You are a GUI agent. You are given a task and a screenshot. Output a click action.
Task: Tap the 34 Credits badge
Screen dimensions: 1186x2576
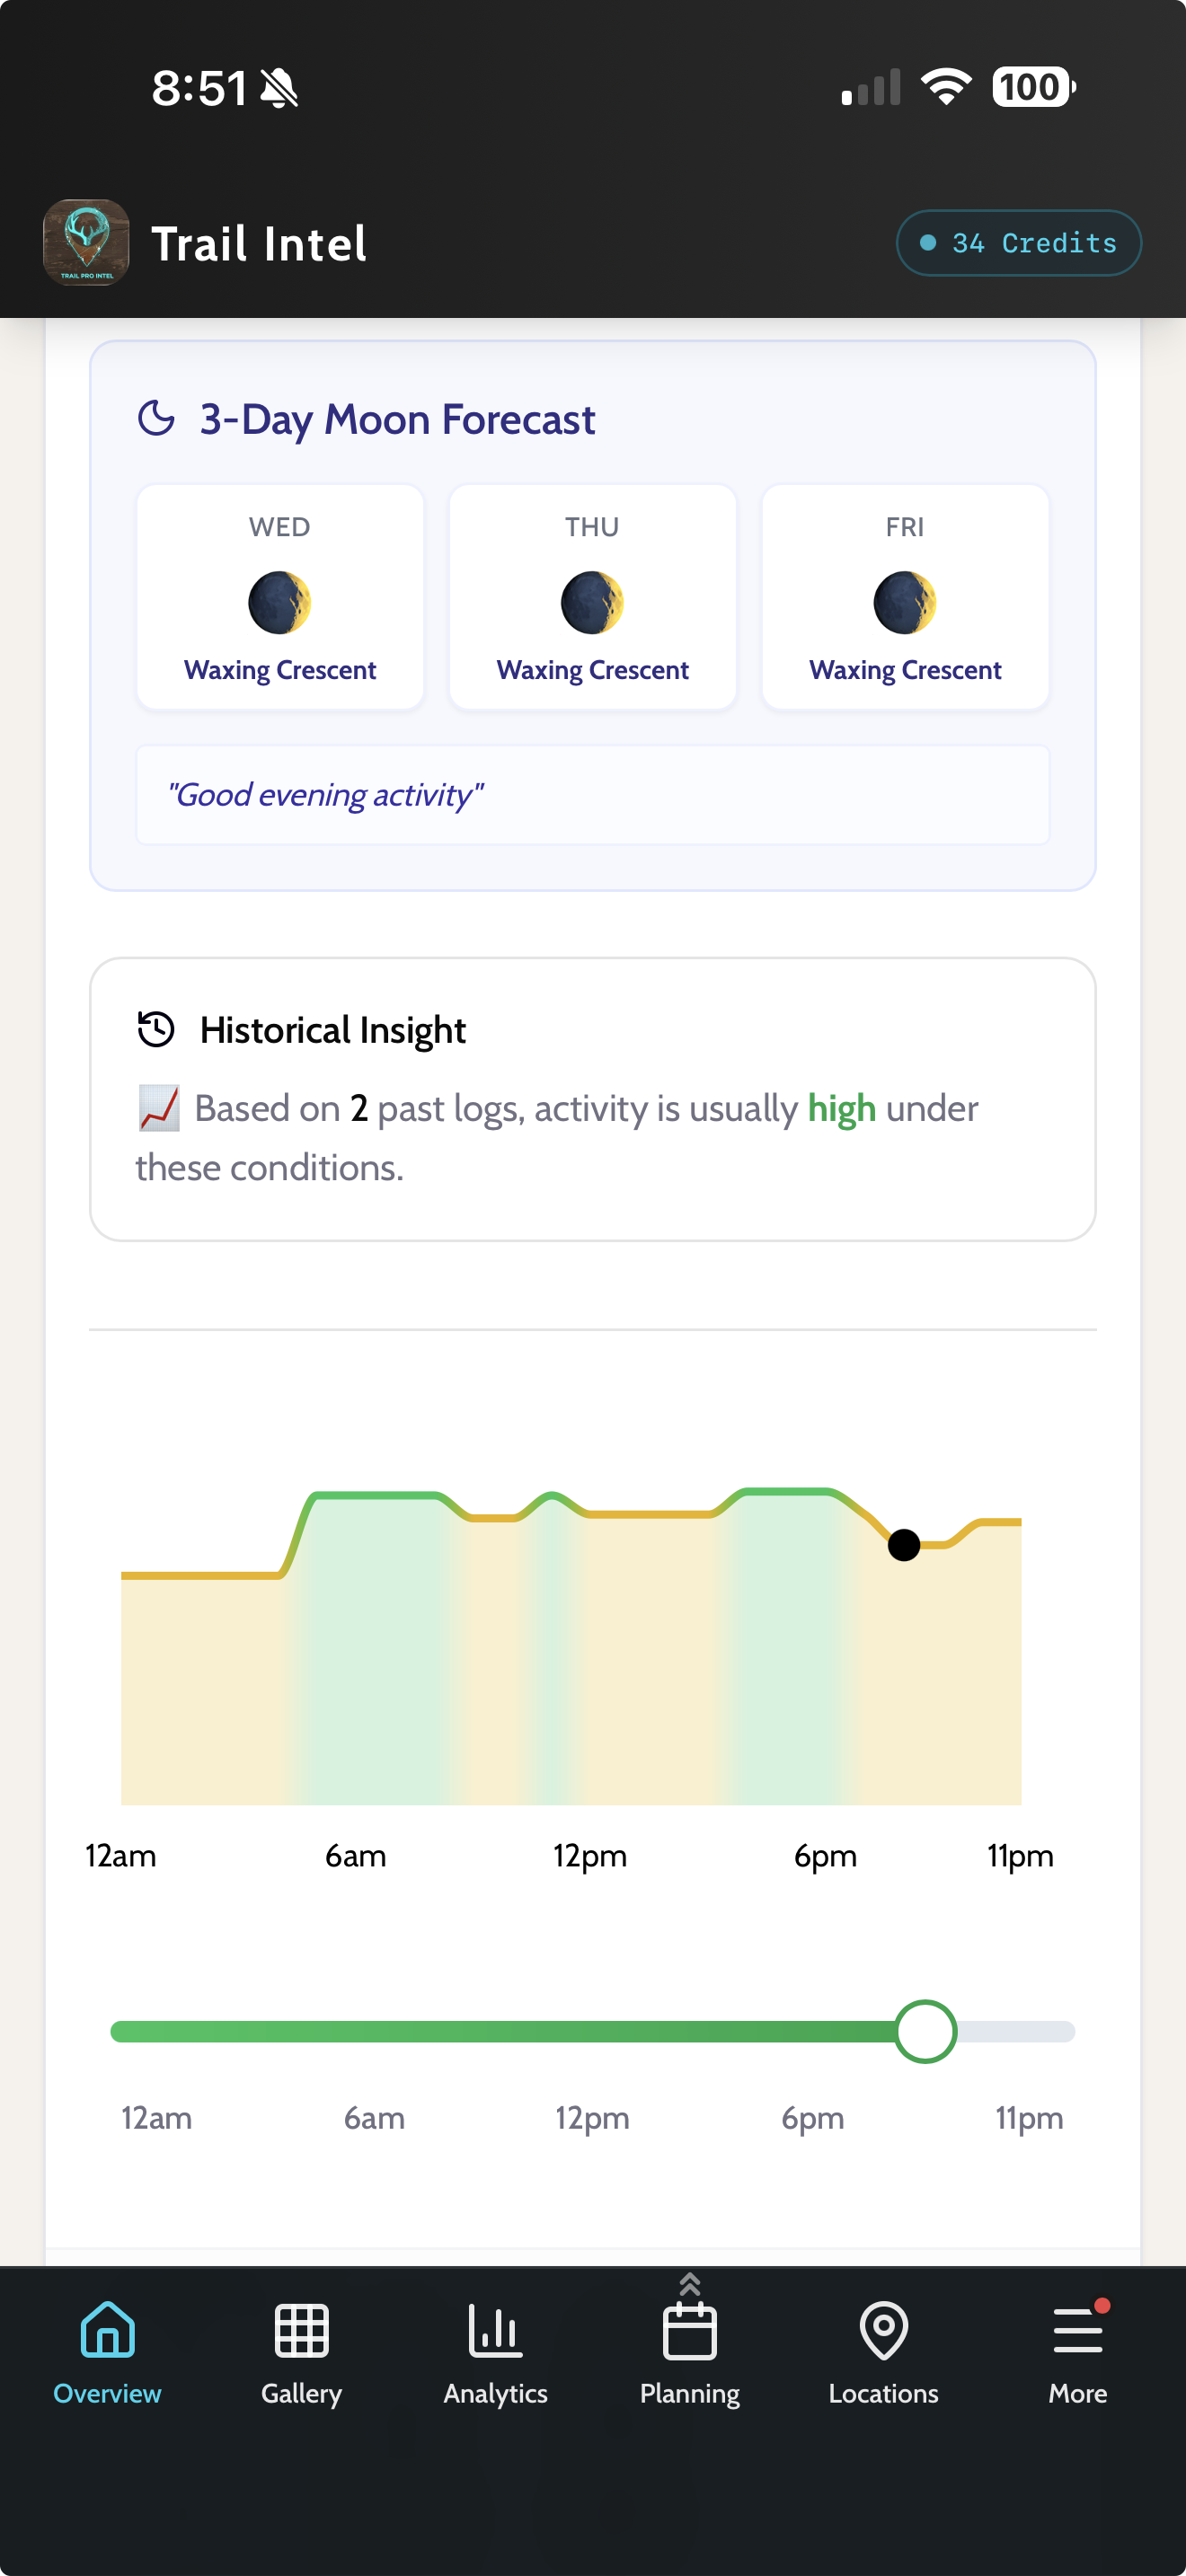(x=1018, y=243)
